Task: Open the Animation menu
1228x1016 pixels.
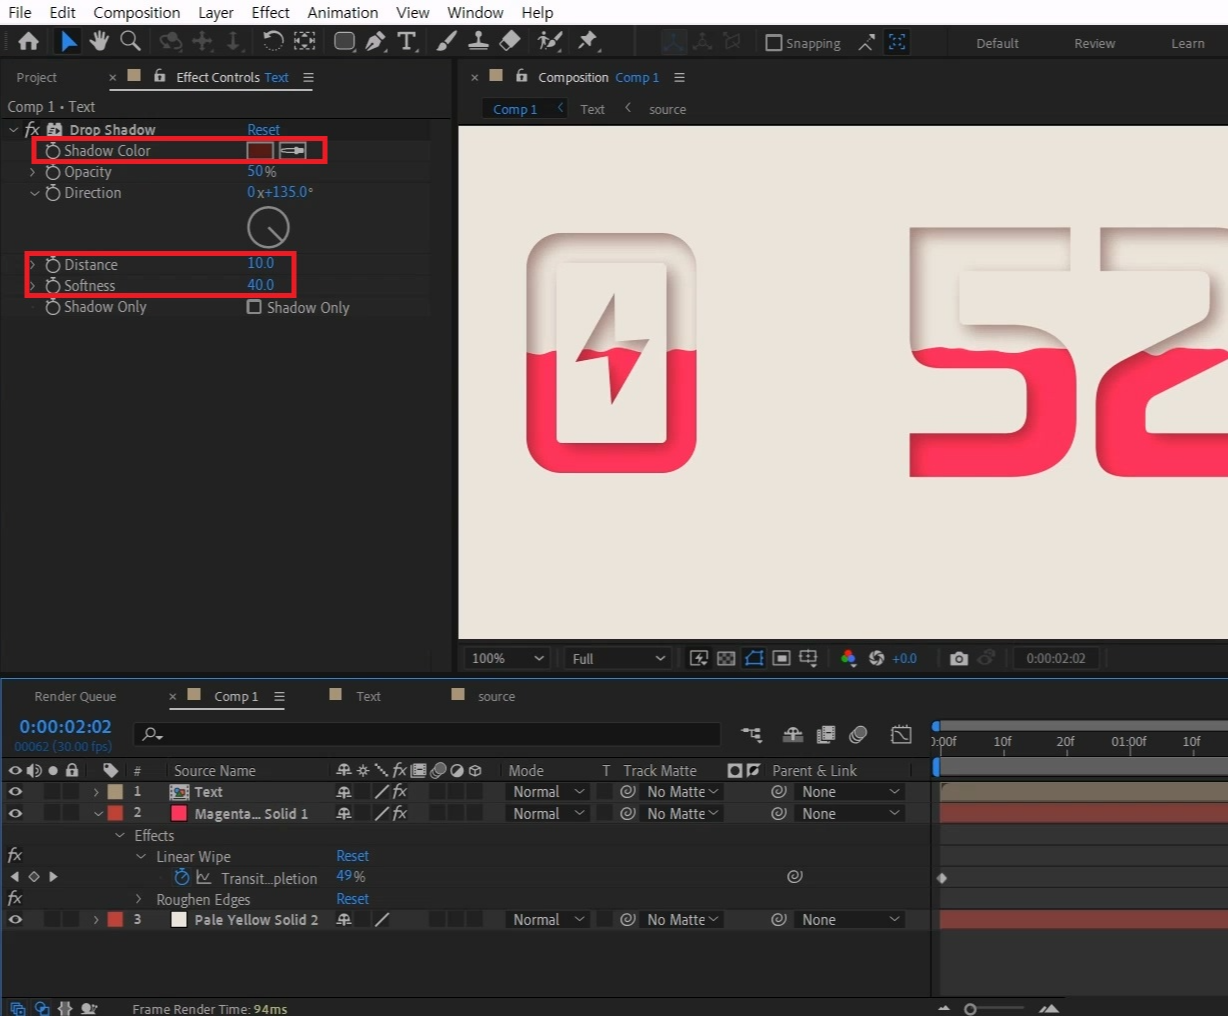Action: coord(343,12)
